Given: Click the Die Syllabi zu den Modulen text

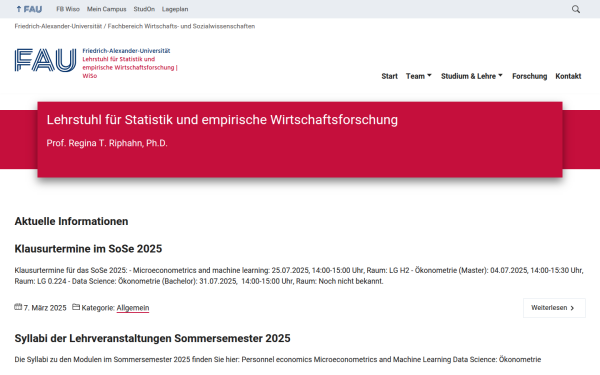Looking at the screenshot, I should (x=278, y=359).
